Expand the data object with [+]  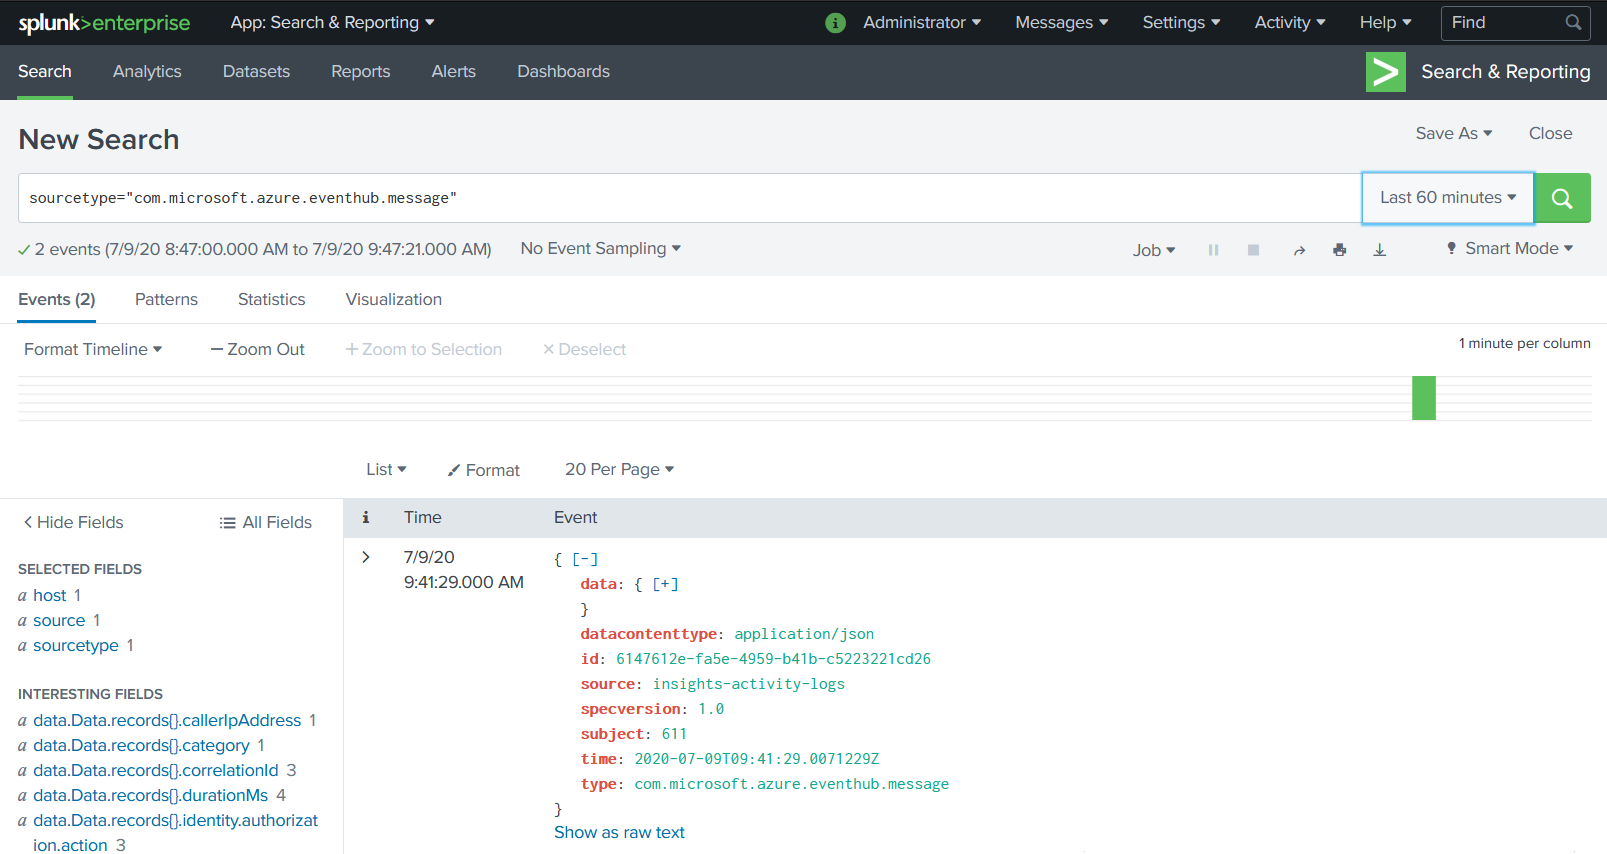[x=665, y=584]
